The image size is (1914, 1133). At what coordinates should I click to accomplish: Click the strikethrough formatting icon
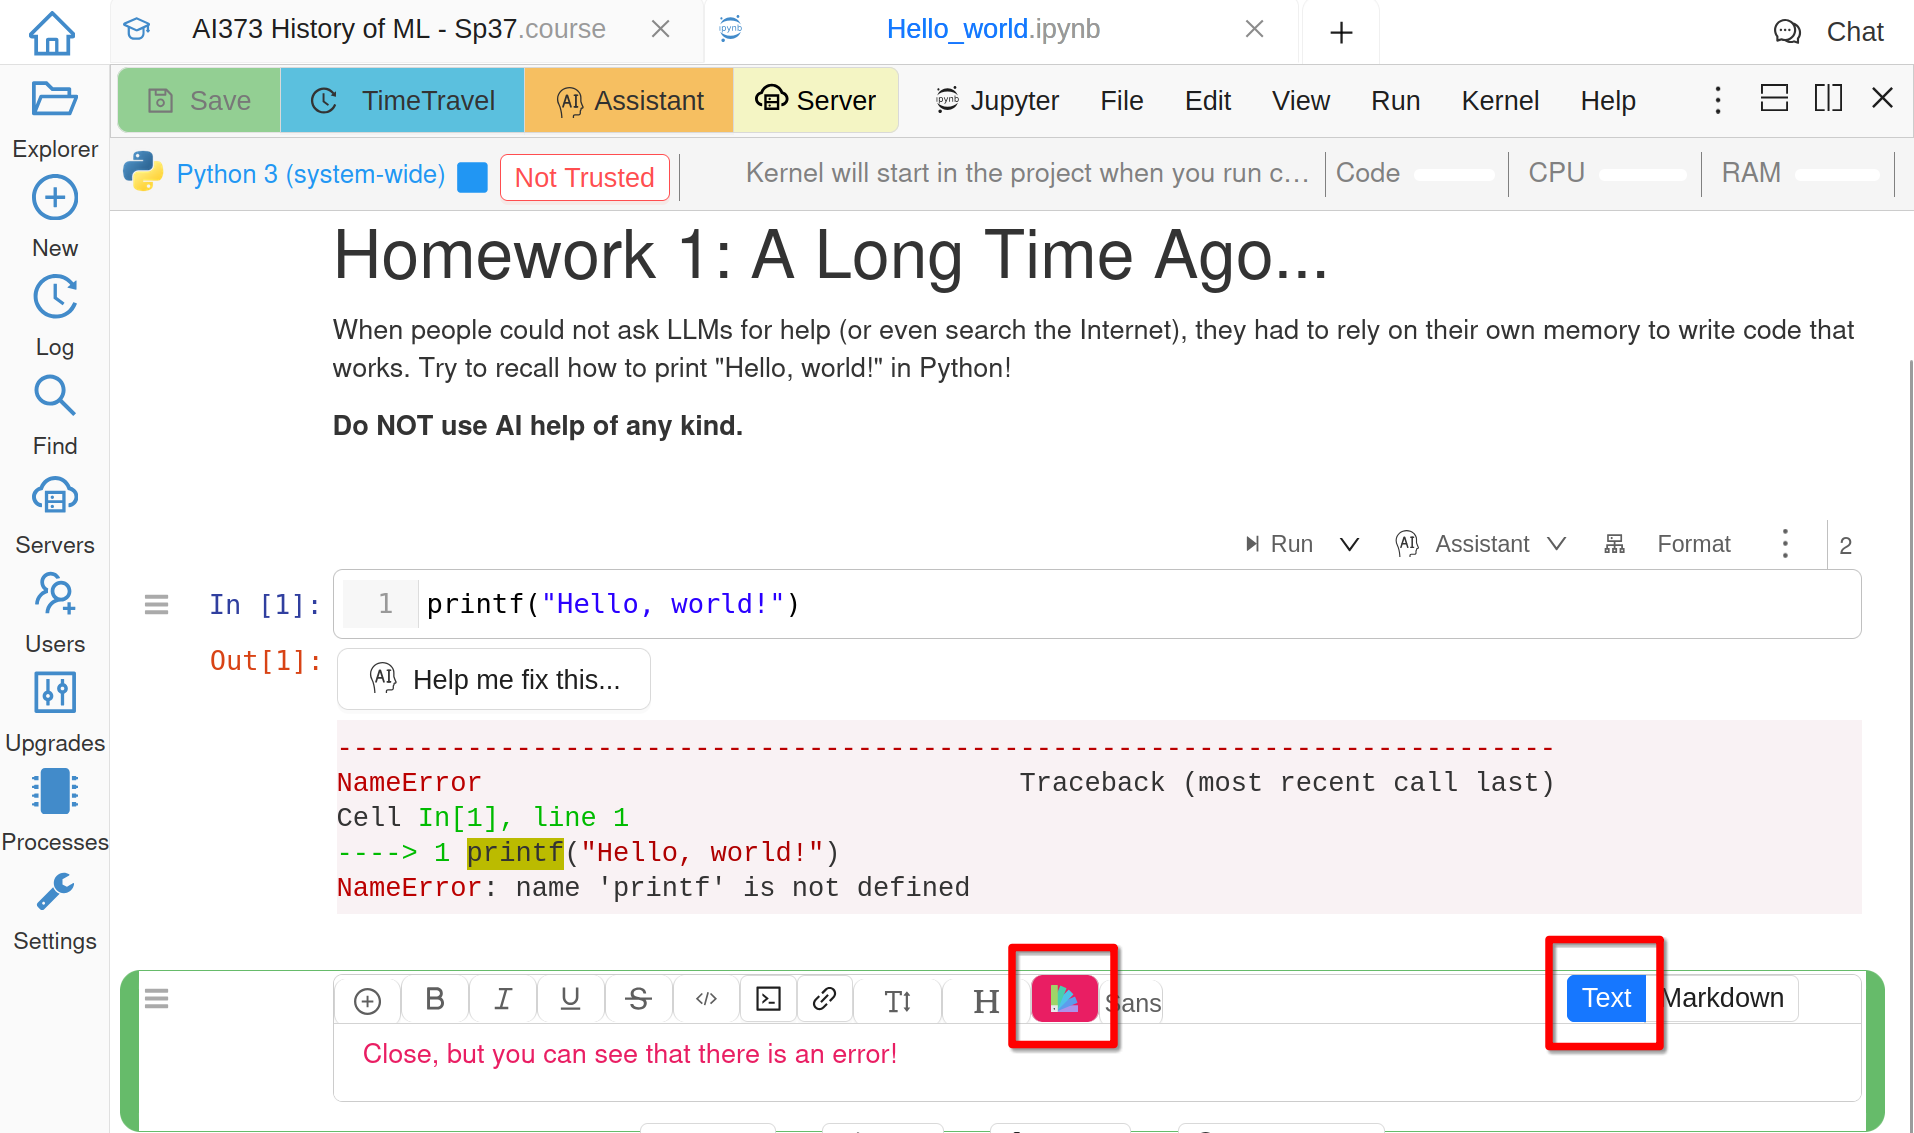point(638,999)
